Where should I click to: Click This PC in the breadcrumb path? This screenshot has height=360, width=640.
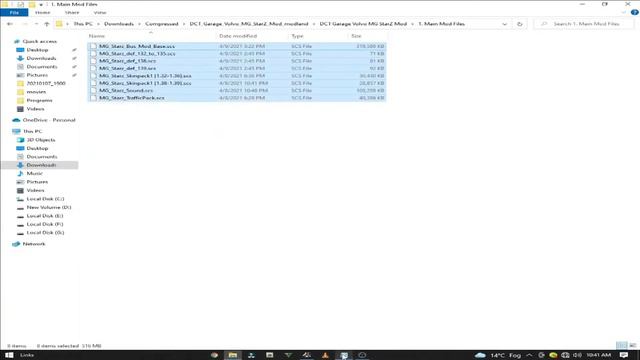(x=83, y=24)
